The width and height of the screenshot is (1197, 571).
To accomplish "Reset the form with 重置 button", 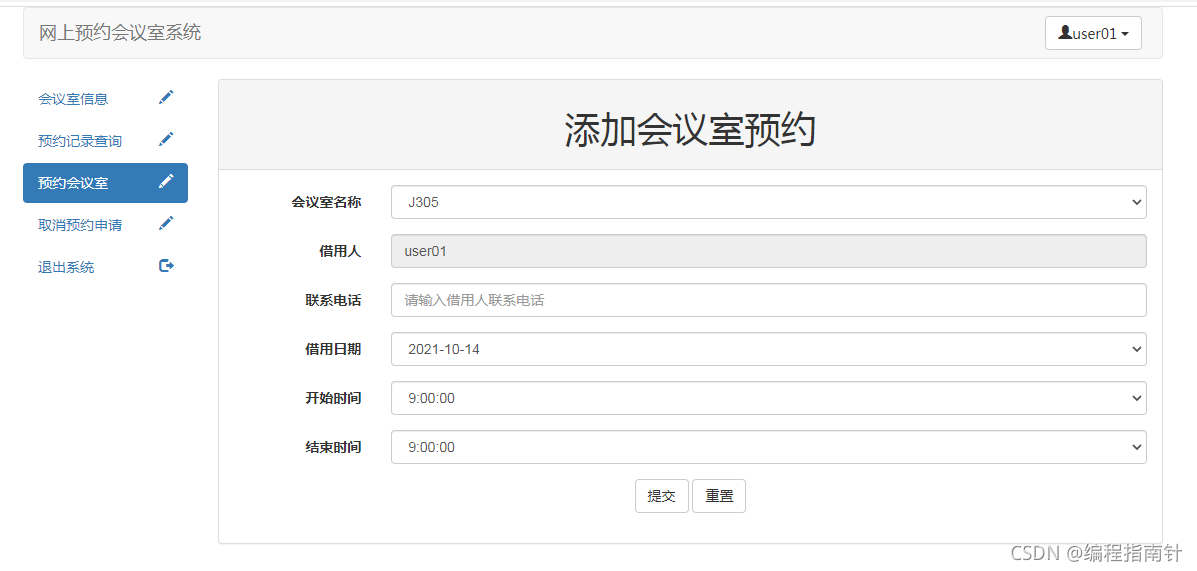I will pyautogui.click(x=719, y=496).
